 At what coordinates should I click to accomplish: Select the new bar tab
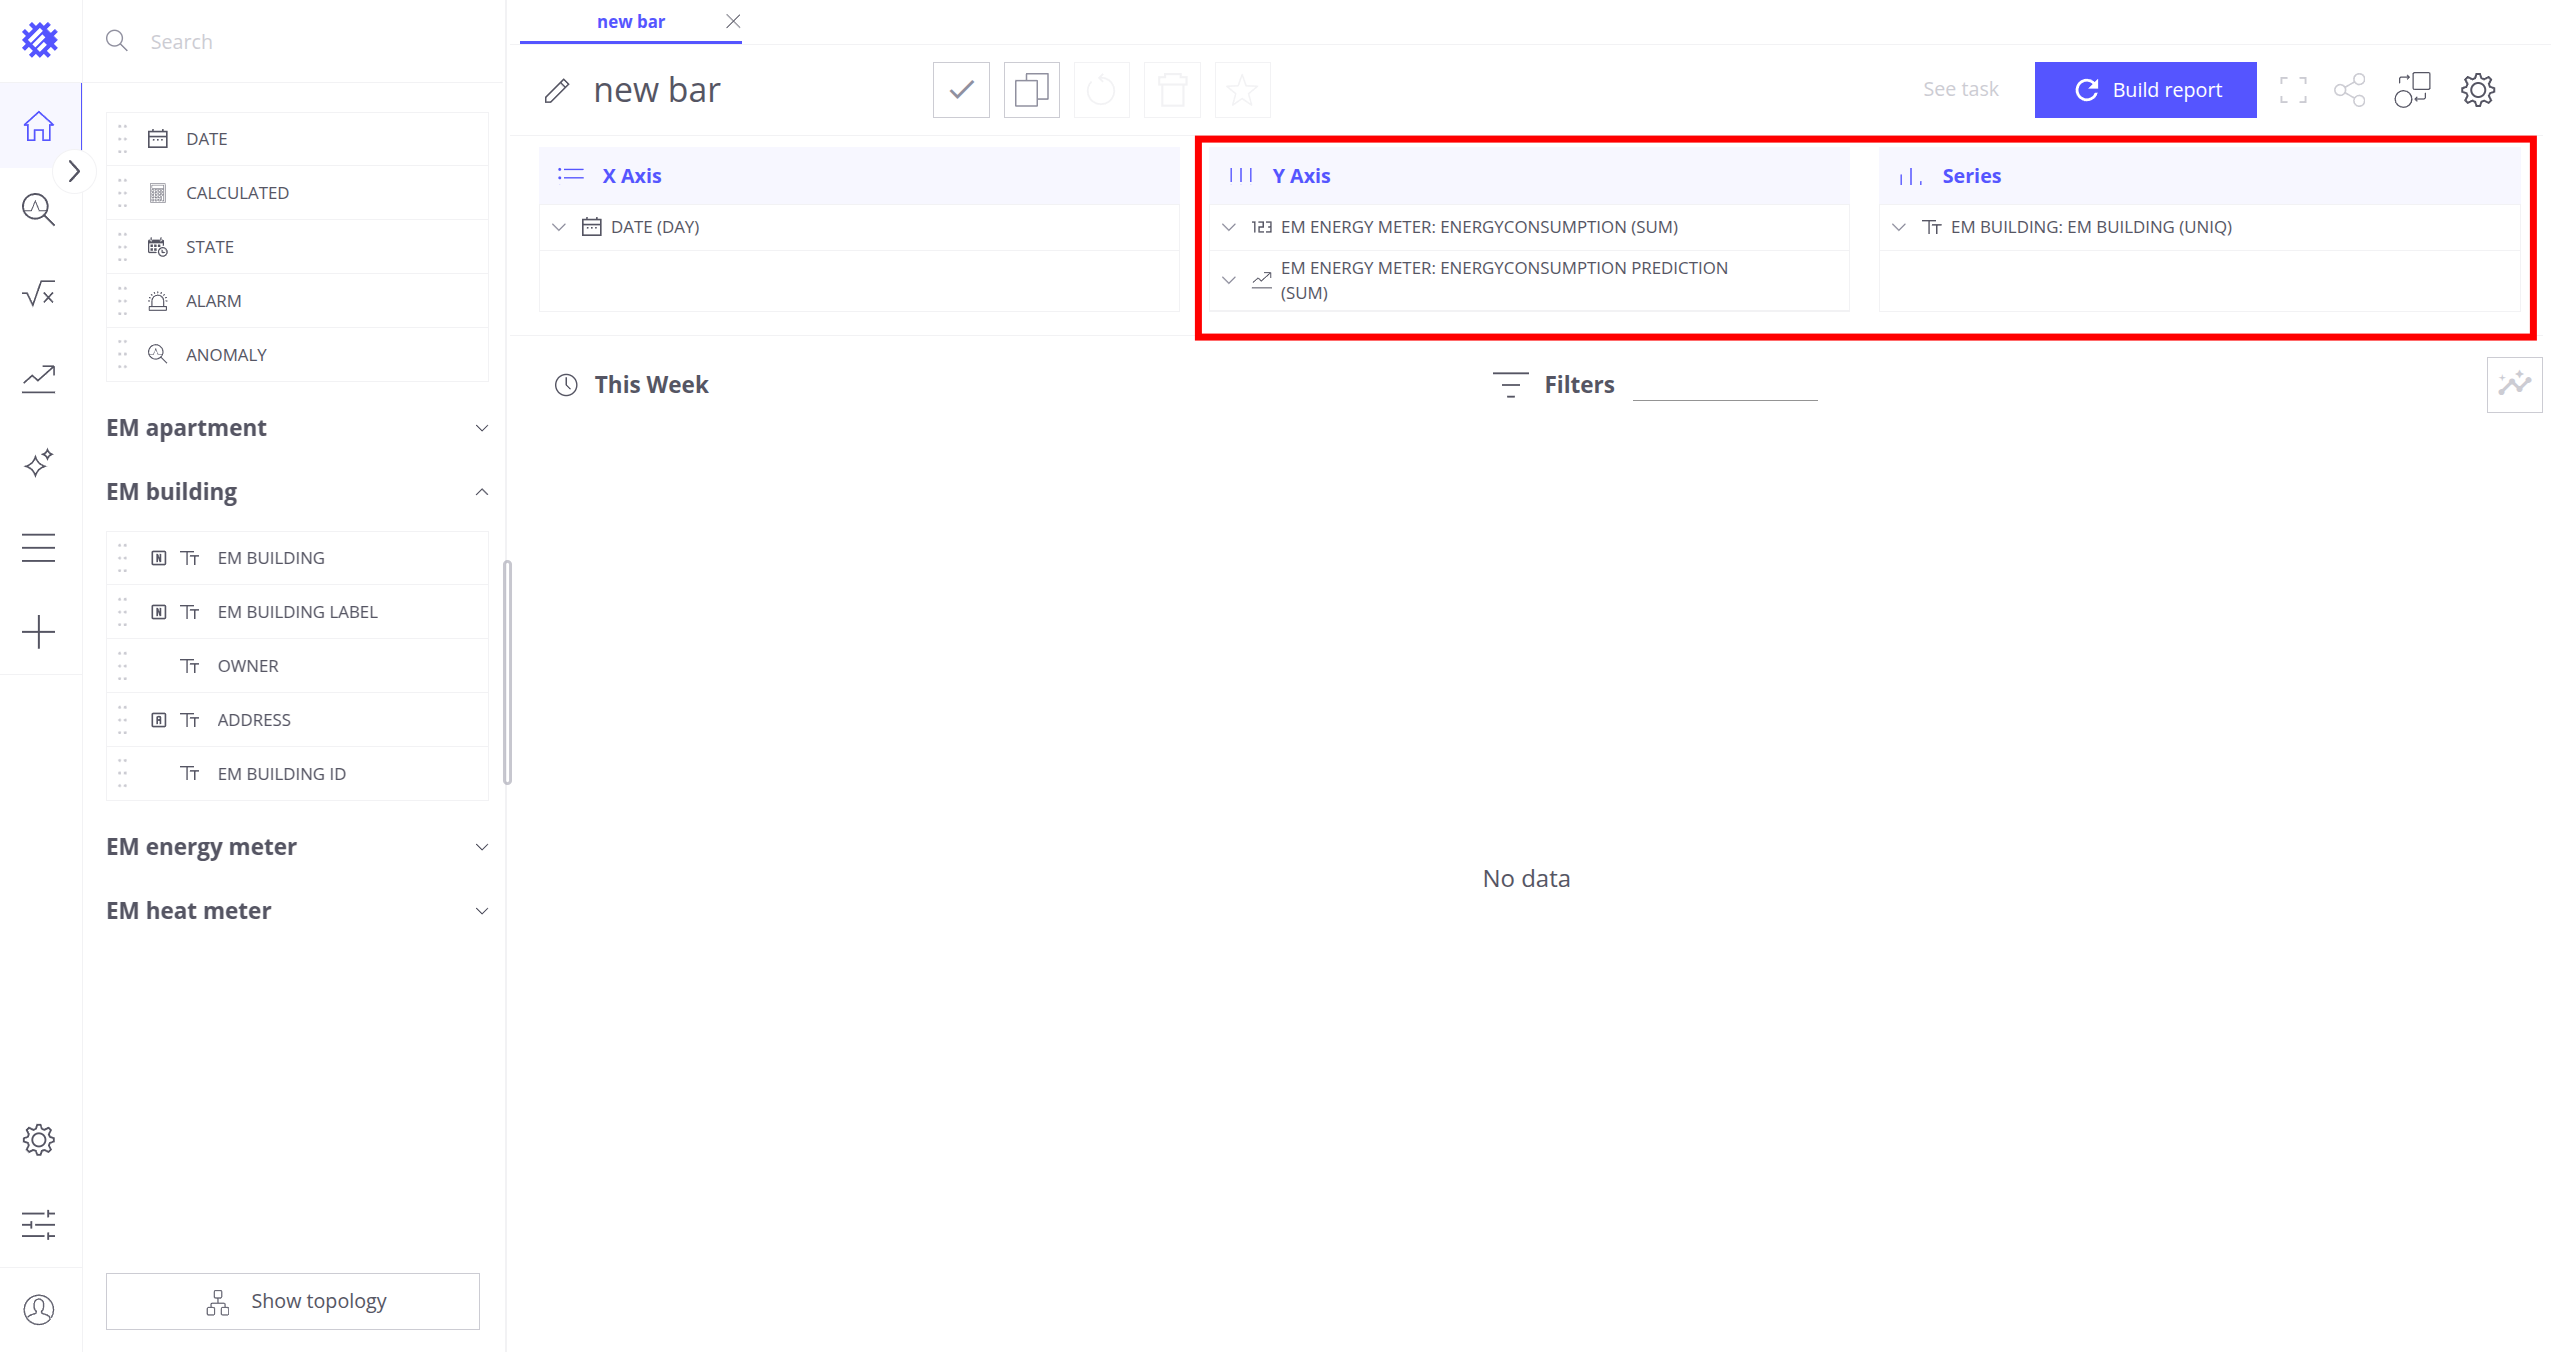[x=630, y=22]
